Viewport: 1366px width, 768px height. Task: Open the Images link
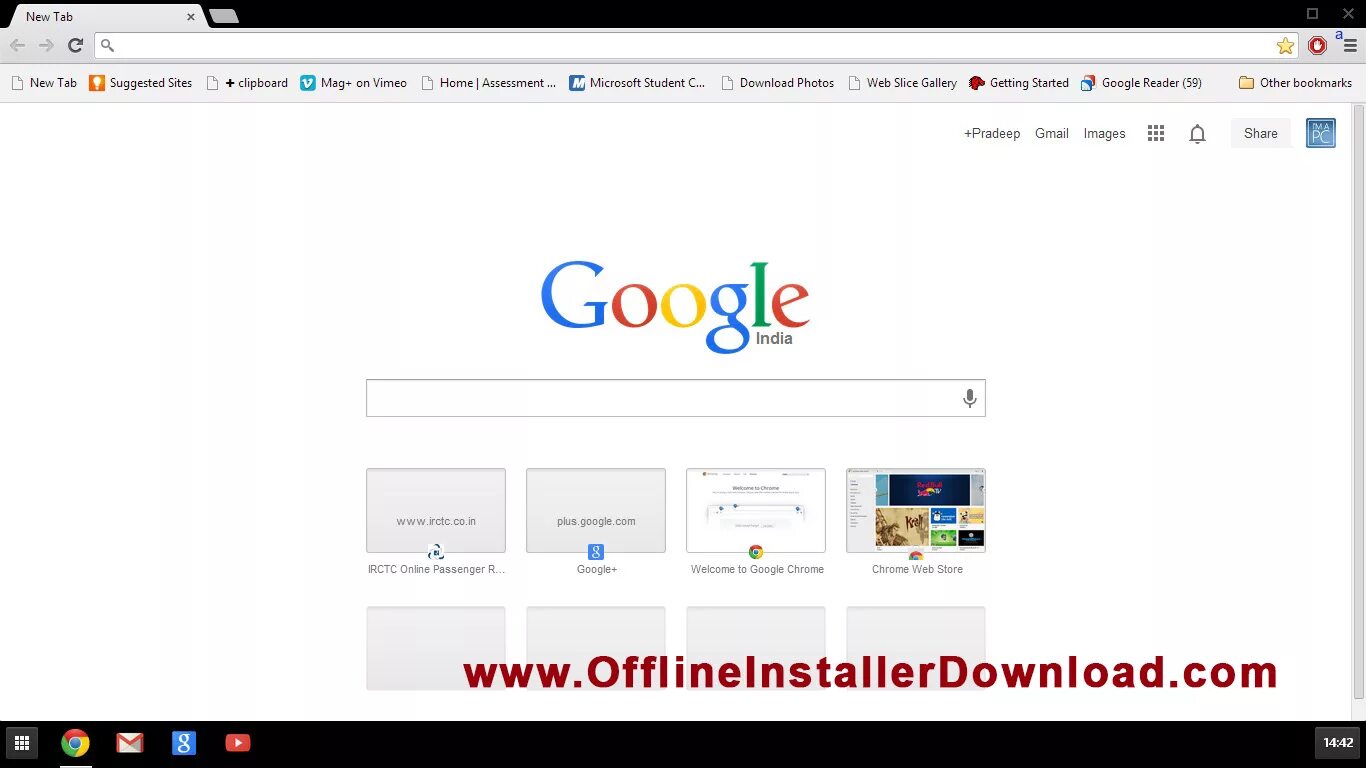coord(1104,133)
